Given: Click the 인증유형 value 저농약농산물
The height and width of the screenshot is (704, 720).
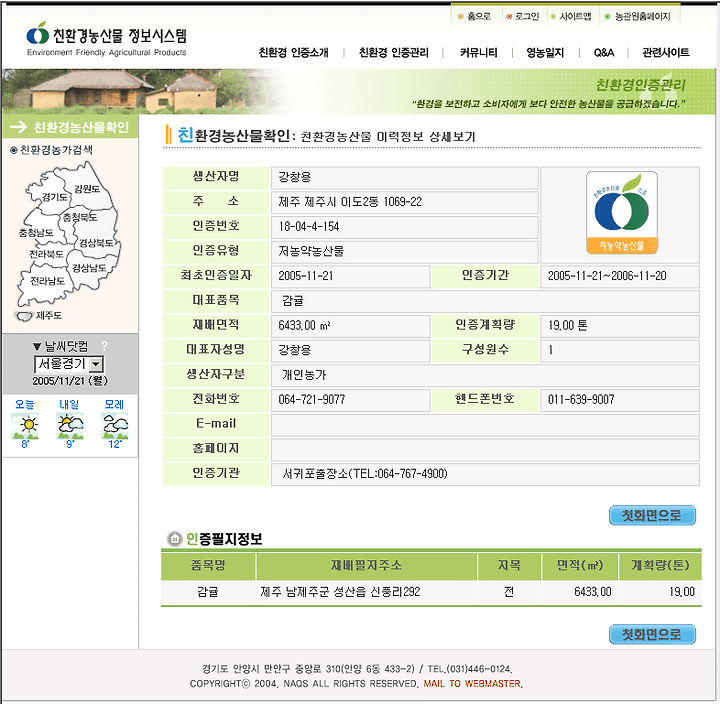Looking at the screenshot, I should [311, 251].
